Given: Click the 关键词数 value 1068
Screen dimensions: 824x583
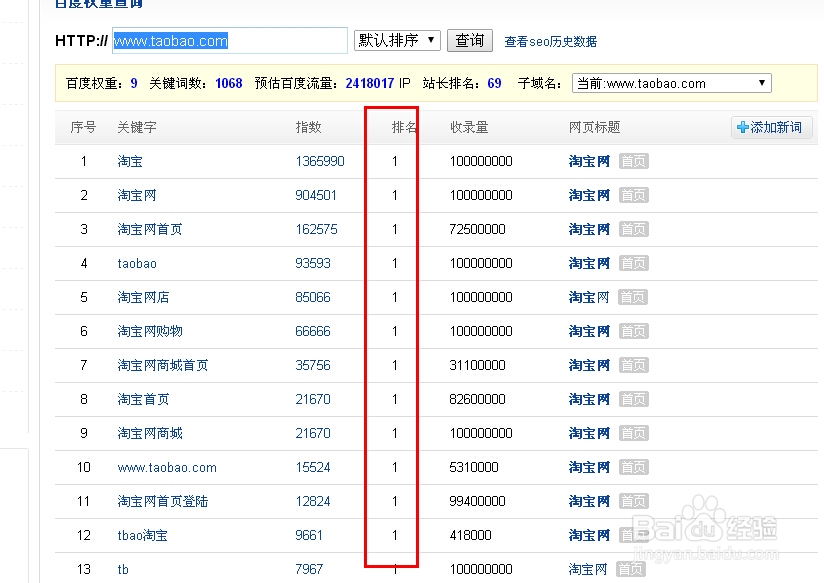Looking at the screenshot, I should click(x=229, y=83).
